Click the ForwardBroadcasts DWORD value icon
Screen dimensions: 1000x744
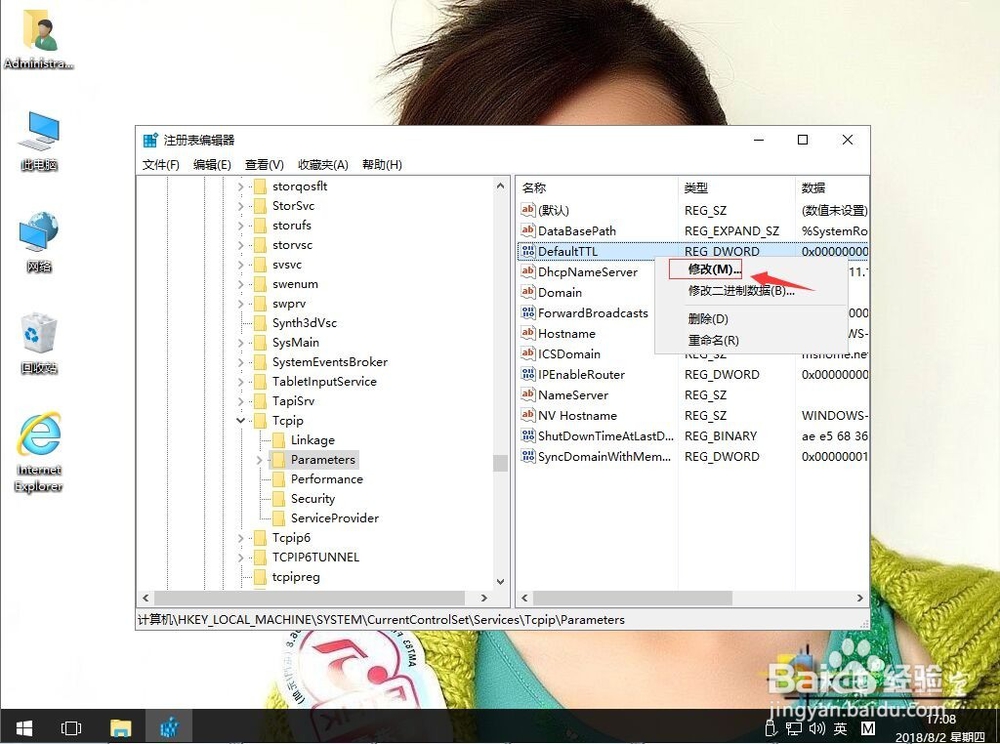pos(527,312)
